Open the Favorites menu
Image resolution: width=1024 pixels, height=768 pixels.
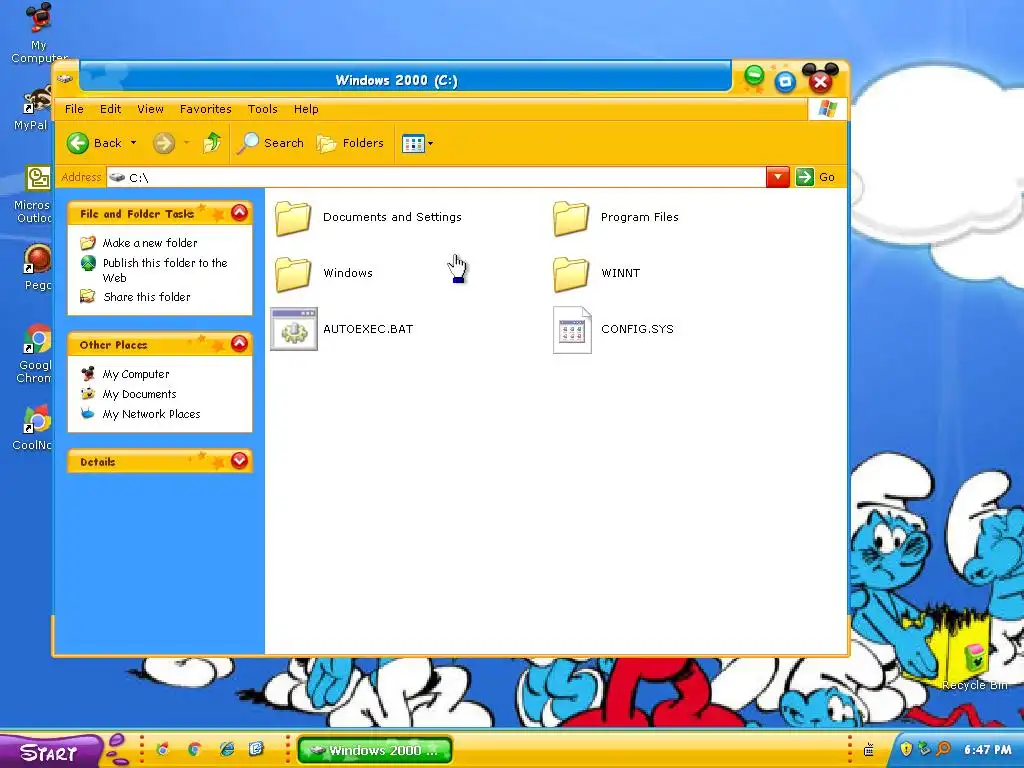point(206,109)
